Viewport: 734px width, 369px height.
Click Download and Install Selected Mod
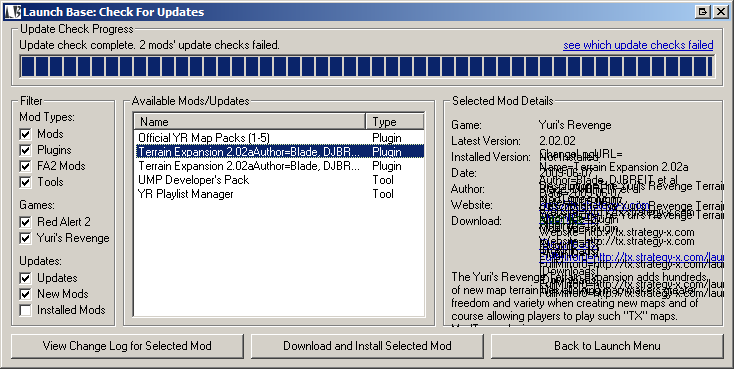tap(367, 346)
